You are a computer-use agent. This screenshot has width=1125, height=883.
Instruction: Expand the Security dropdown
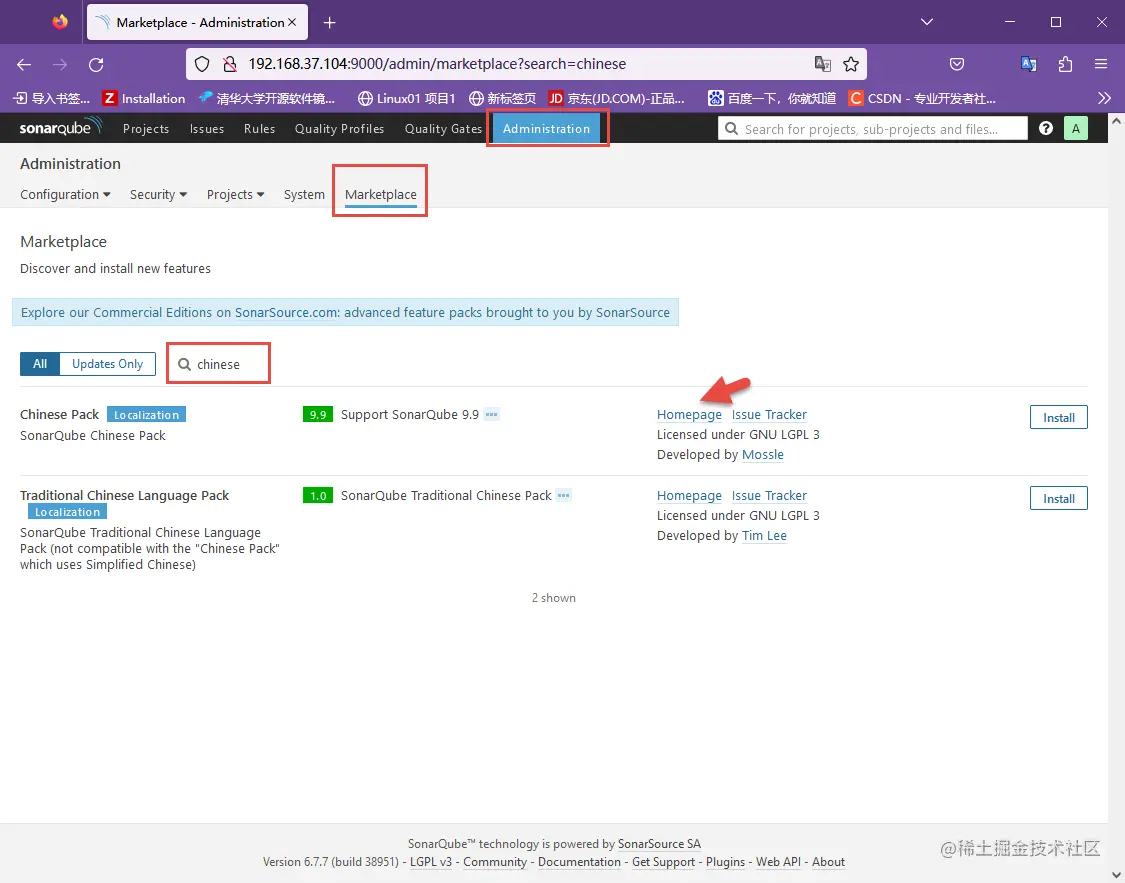(x=158, y=194)
